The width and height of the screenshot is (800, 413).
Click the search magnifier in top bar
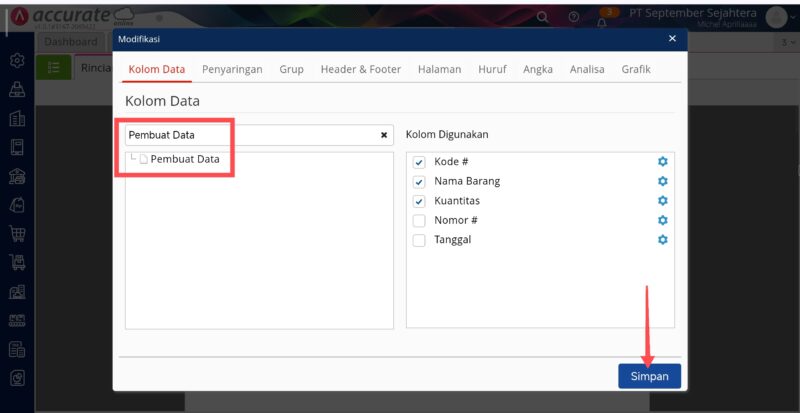click(x=543, y=17)
